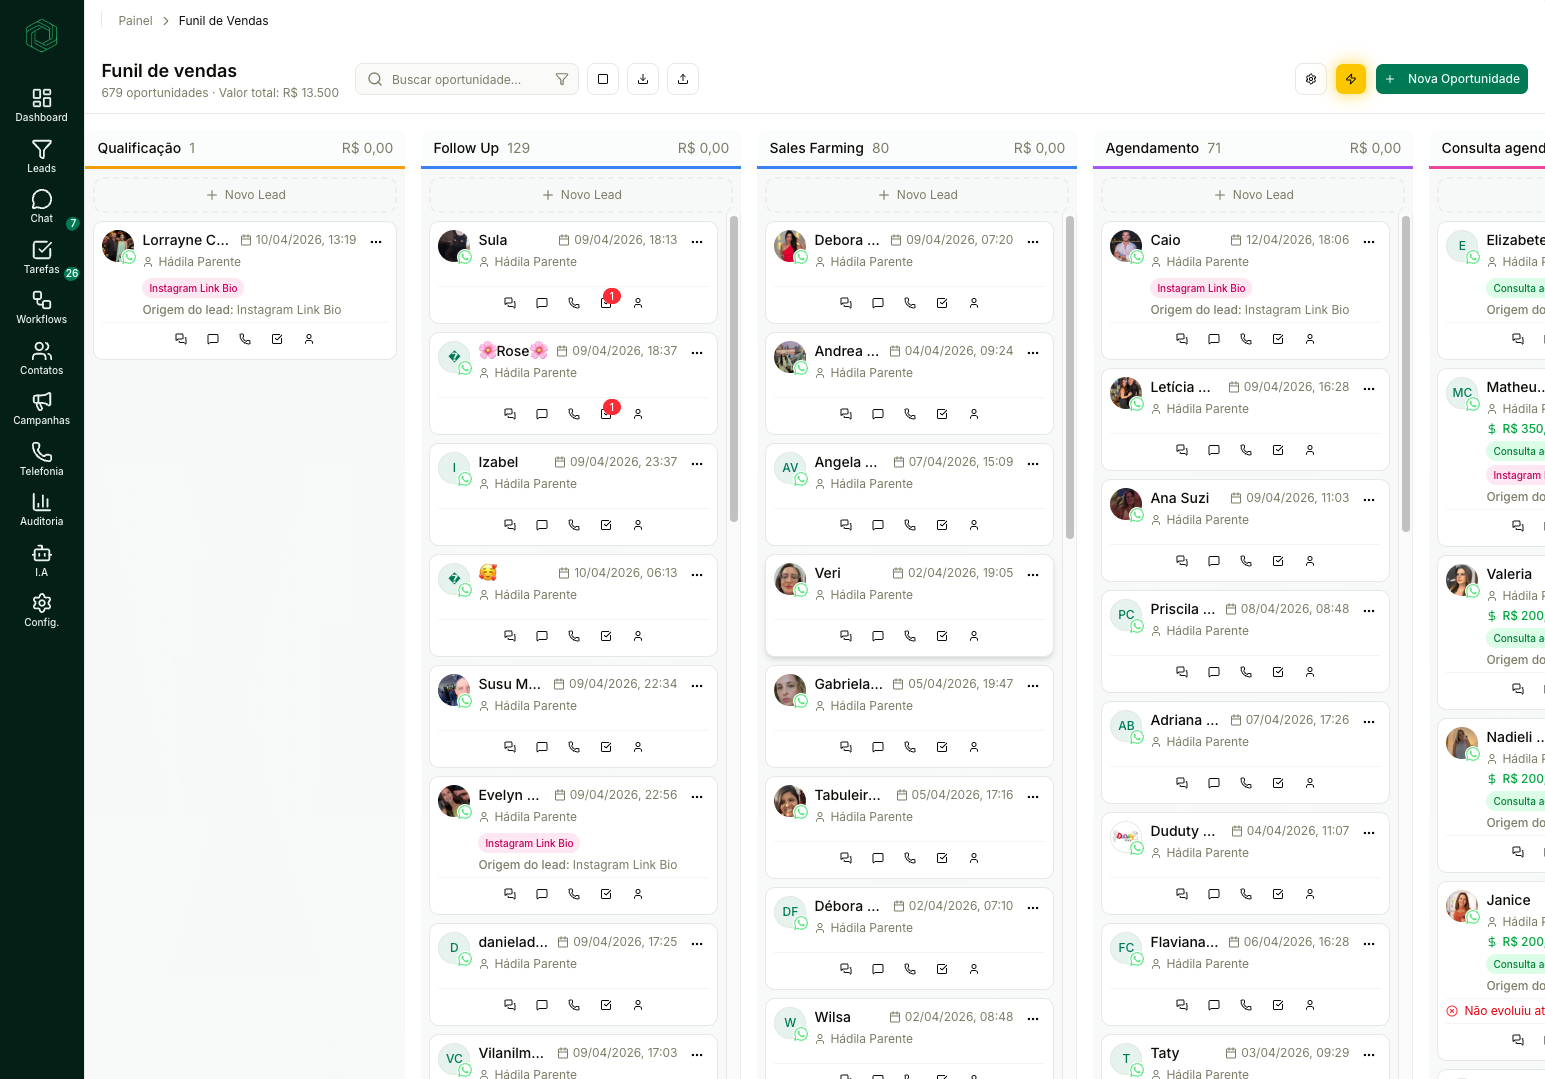
Task: Click the upload icon in the top toolbar
Action: click(683, 79)
